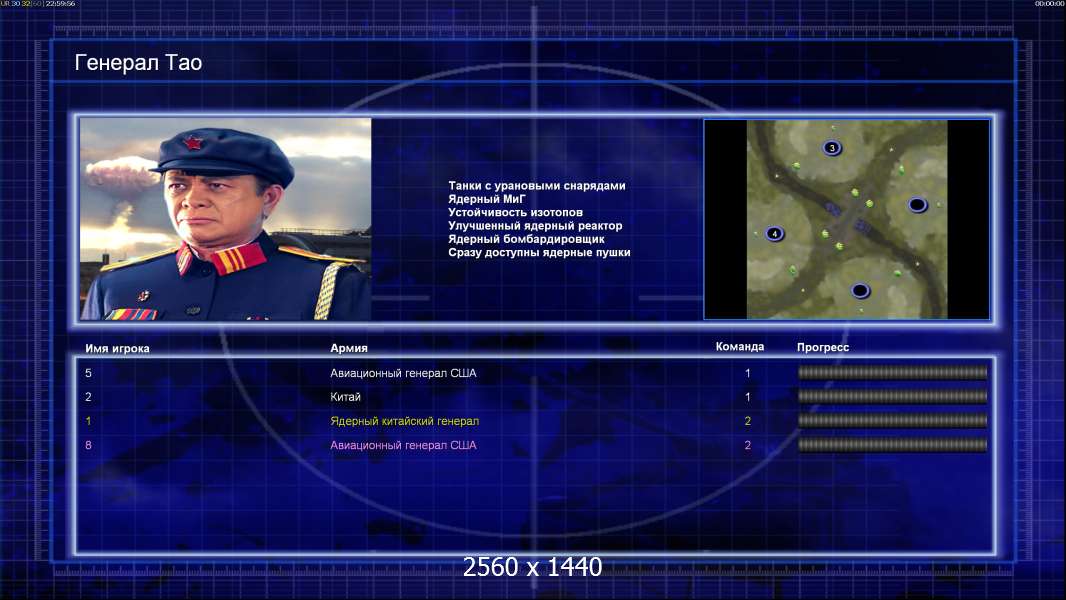This screenshot has width=1066, height=600.
Task: Click the 'Армия' column header
Action: [x=349, y=348]
